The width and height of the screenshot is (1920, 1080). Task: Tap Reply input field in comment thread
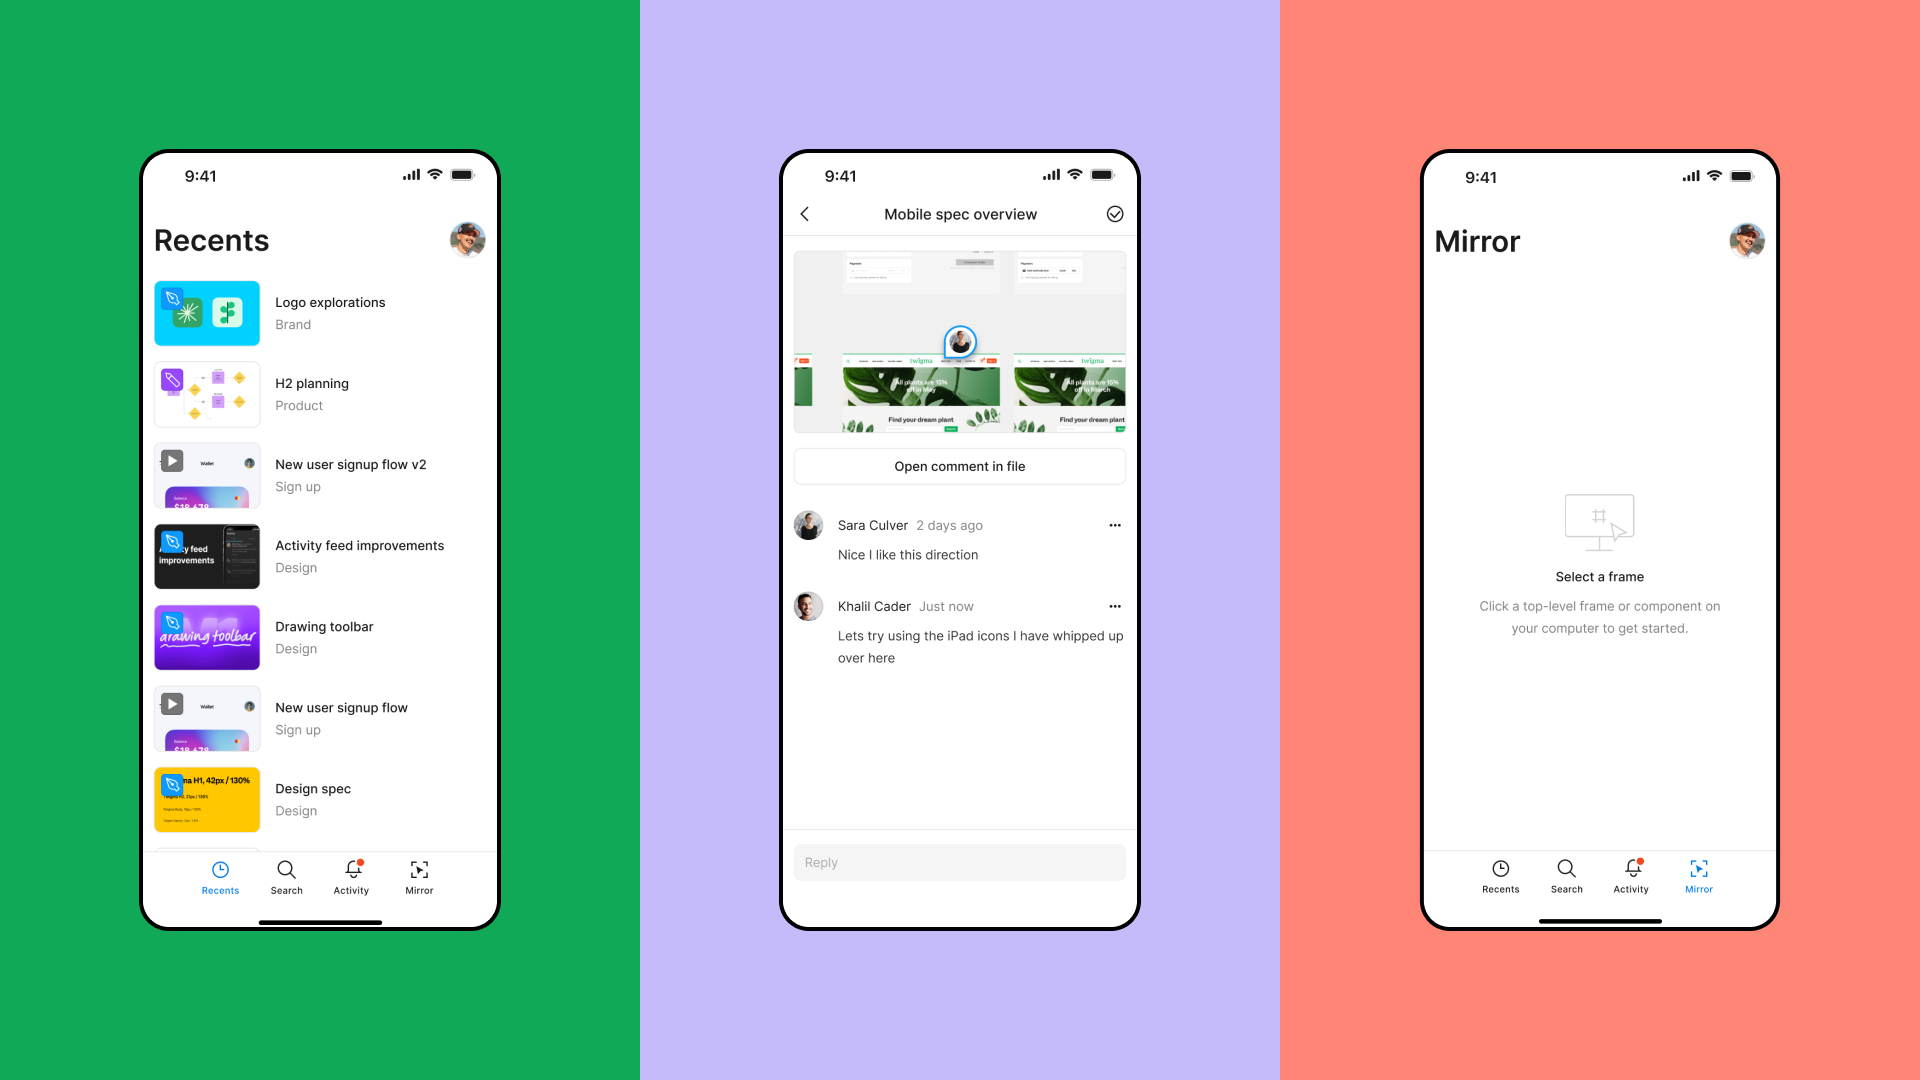tap(960, 861)
